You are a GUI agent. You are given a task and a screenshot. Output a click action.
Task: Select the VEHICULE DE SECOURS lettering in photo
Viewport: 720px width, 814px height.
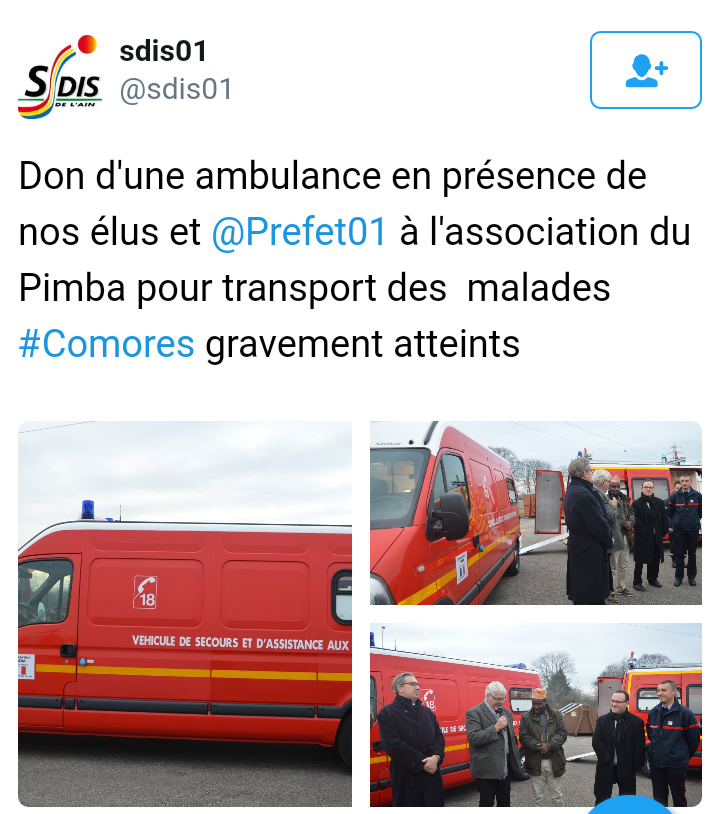click(x=240, y=643)
